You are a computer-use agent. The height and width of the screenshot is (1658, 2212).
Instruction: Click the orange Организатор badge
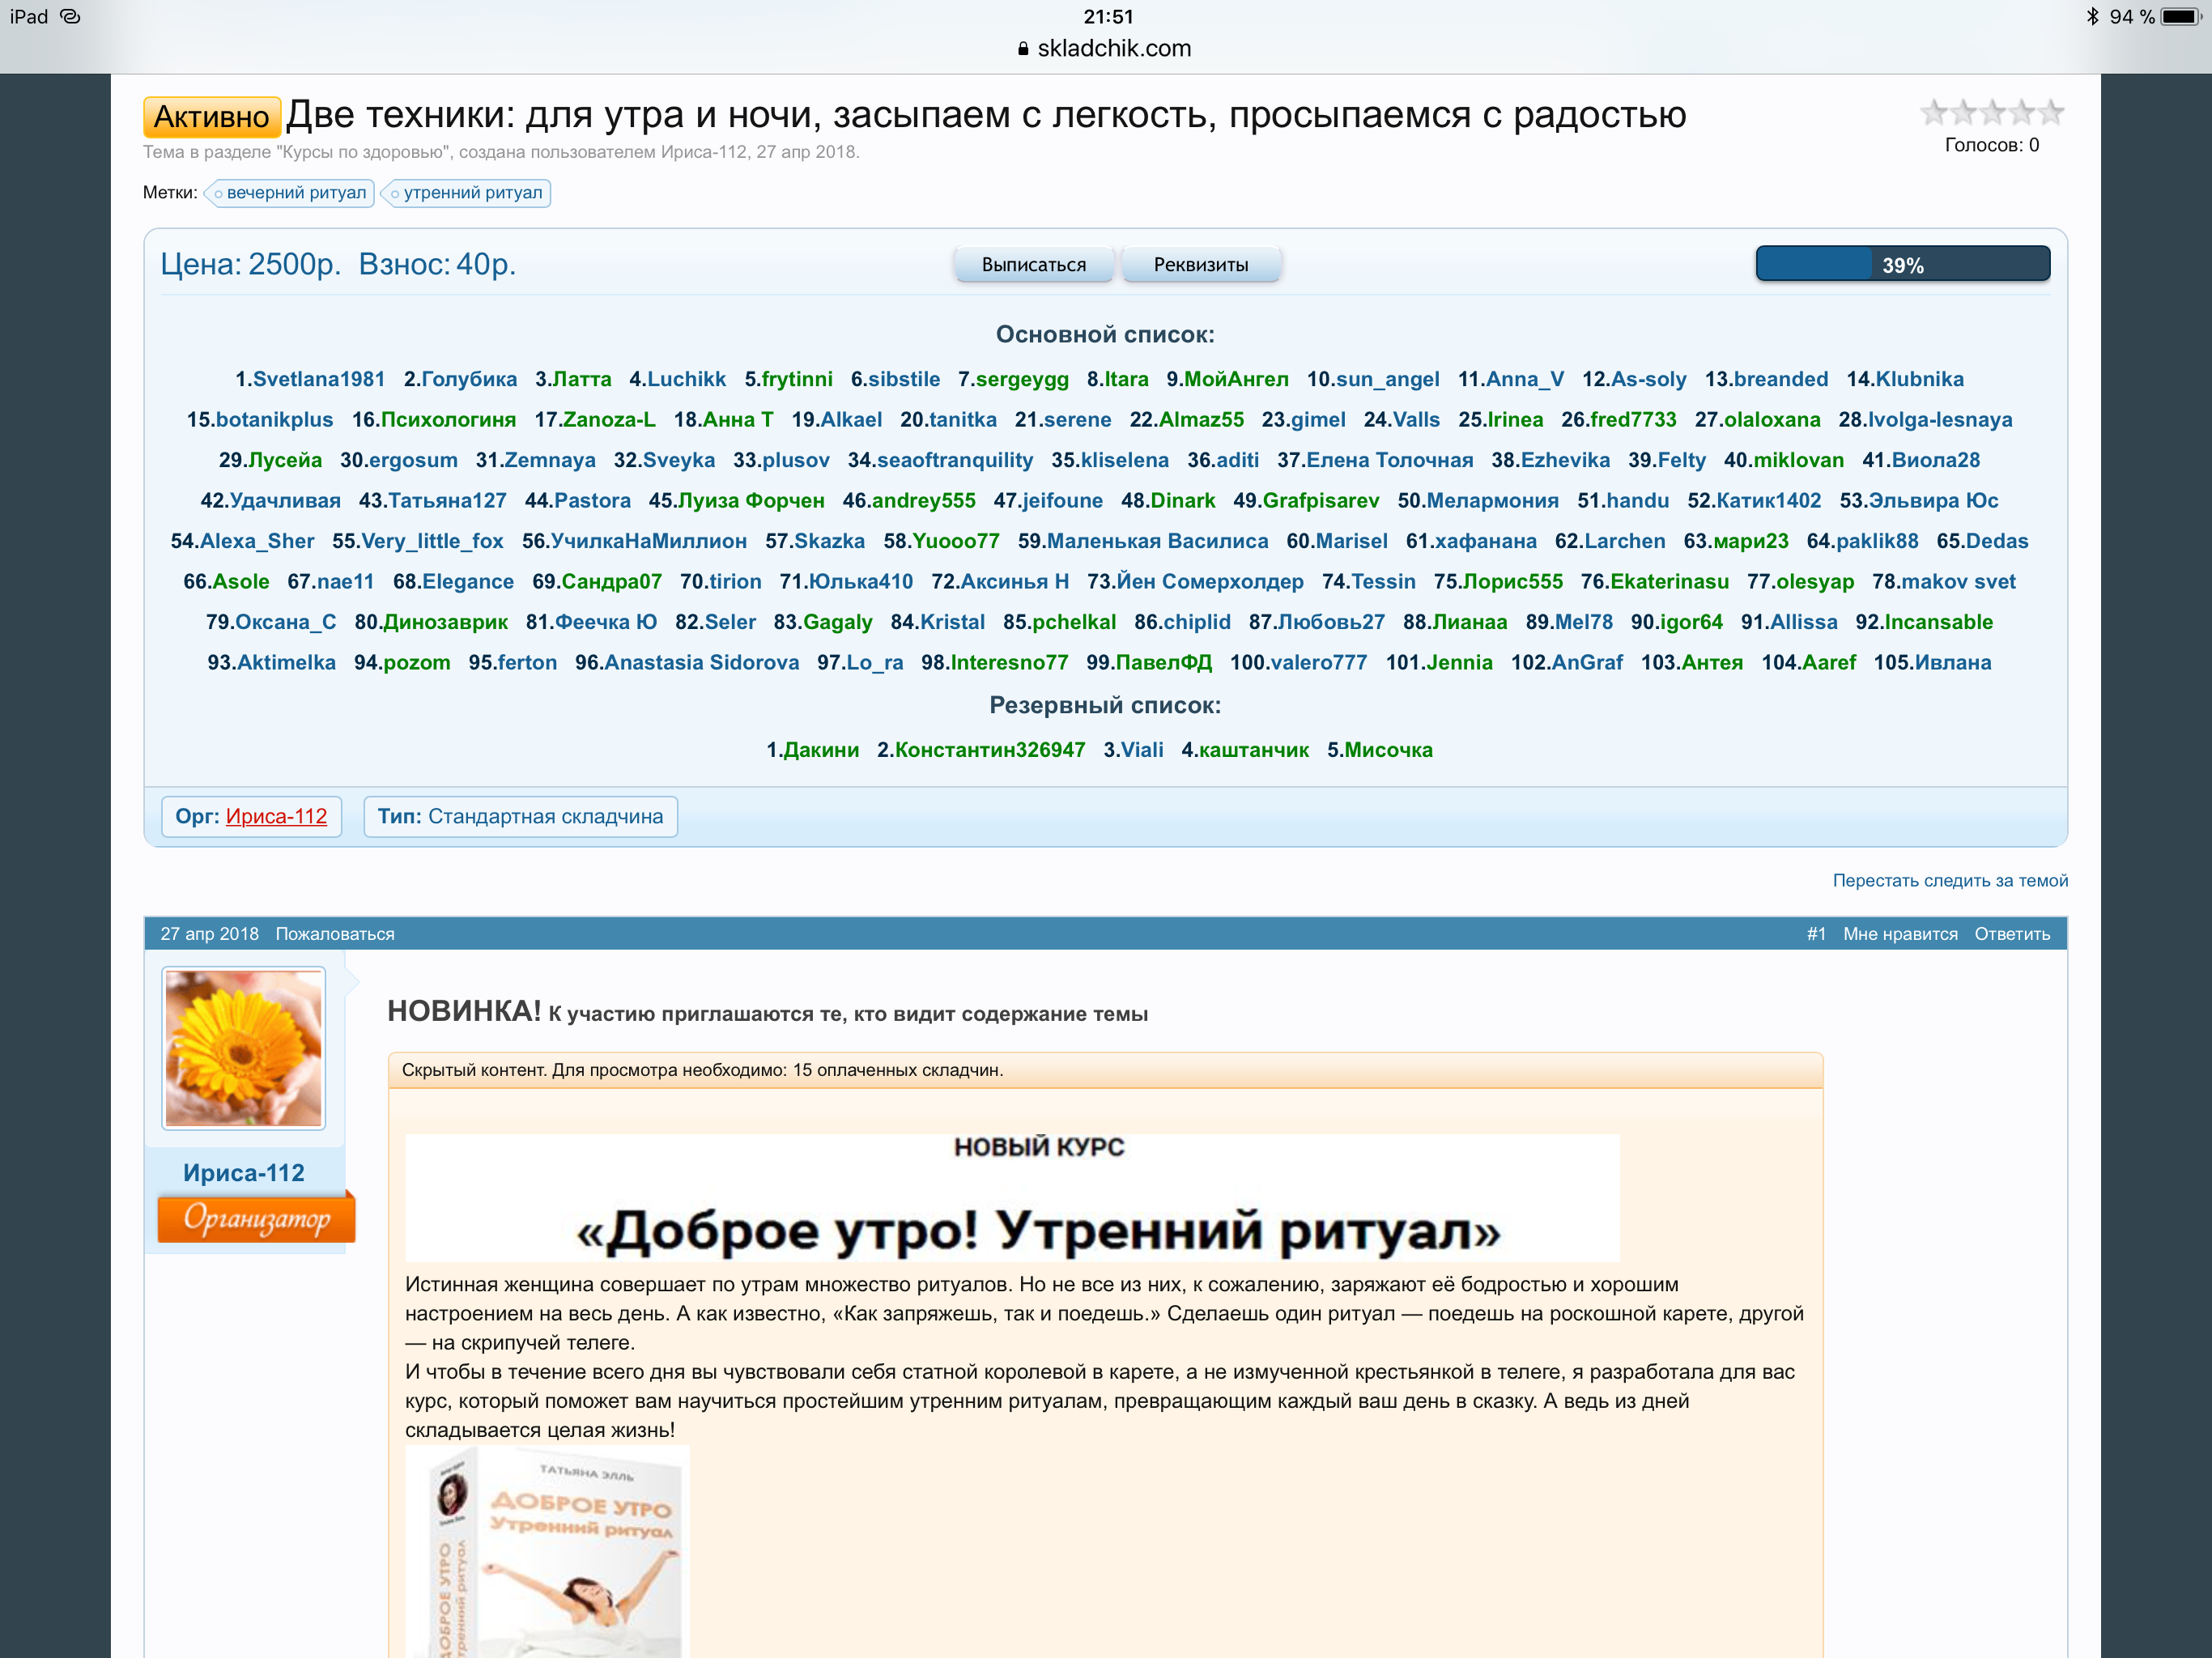coord(256,1218)
